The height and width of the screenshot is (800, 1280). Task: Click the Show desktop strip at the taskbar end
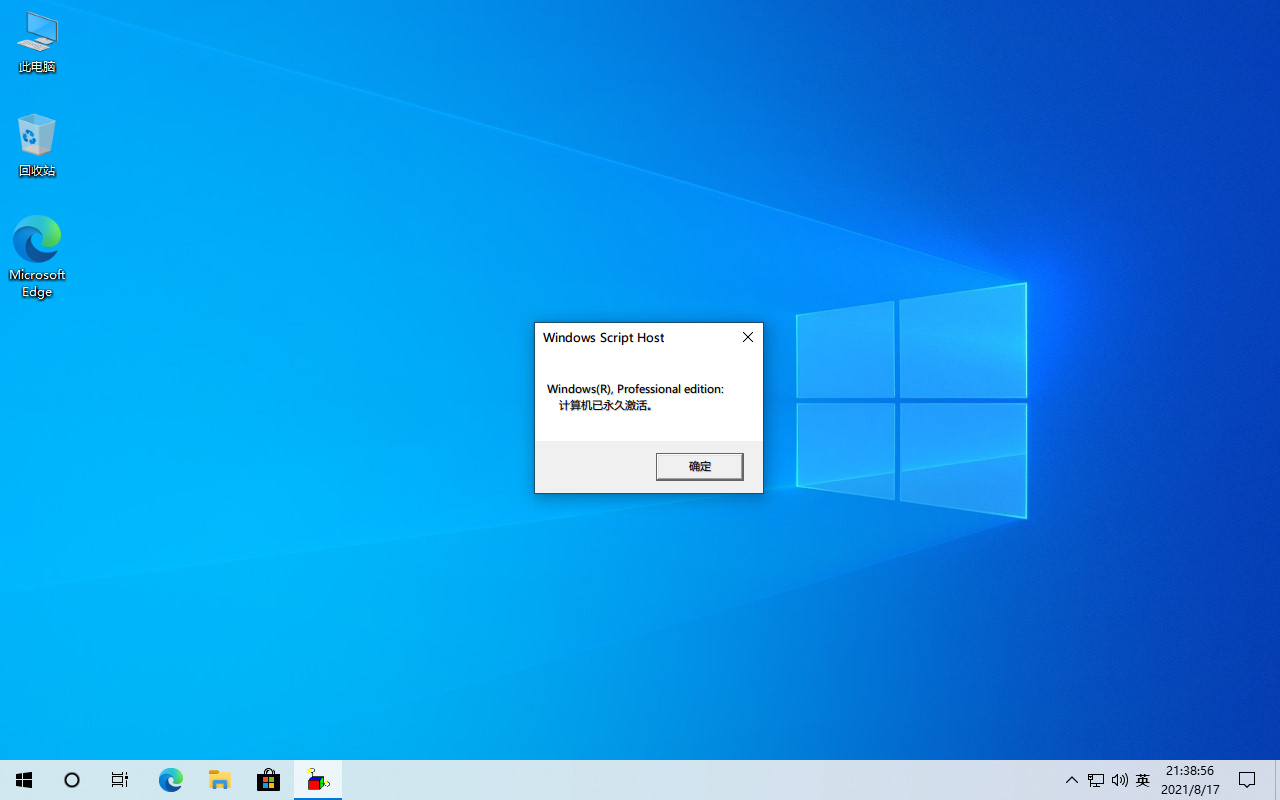coord(1277,780)
